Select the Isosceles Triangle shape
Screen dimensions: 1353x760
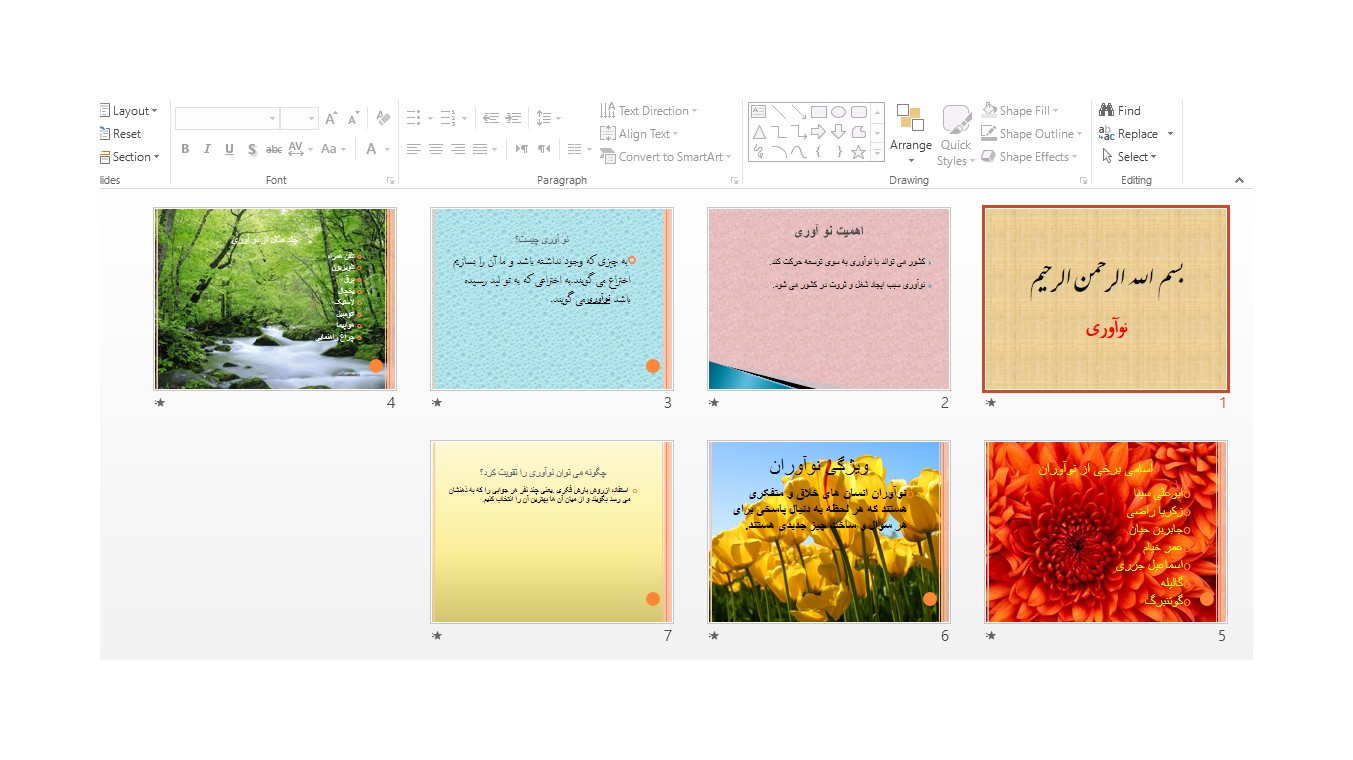[x=758, y=132]
